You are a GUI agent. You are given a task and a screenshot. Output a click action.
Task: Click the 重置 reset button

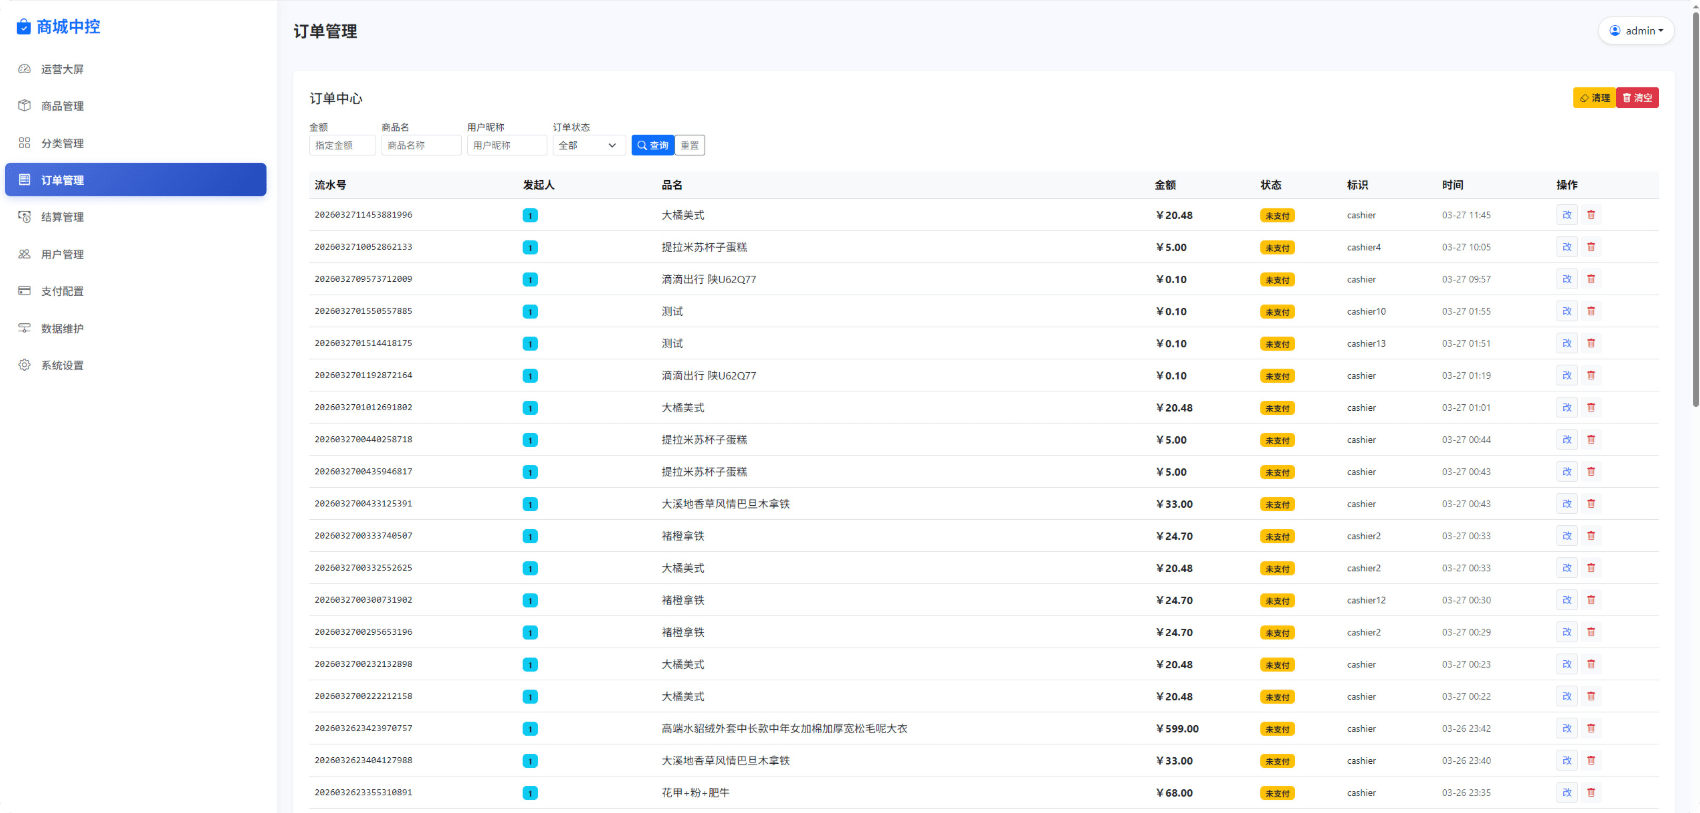[x=690, y=145]
